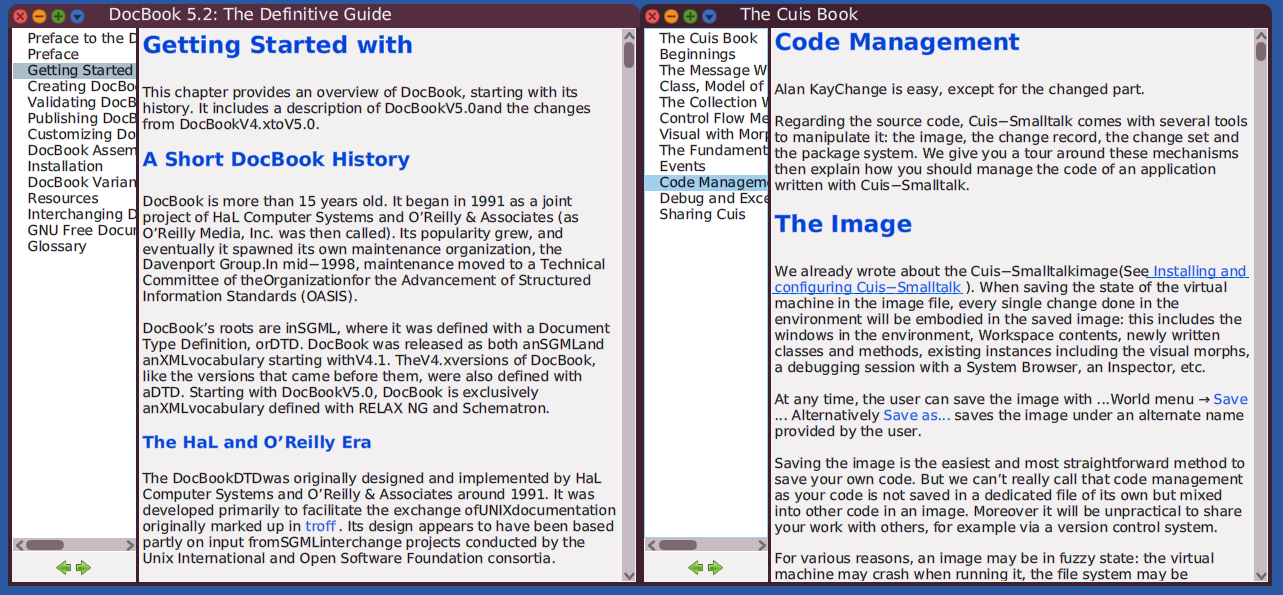Expand Cuis Book window using green button

click(690, 16)
